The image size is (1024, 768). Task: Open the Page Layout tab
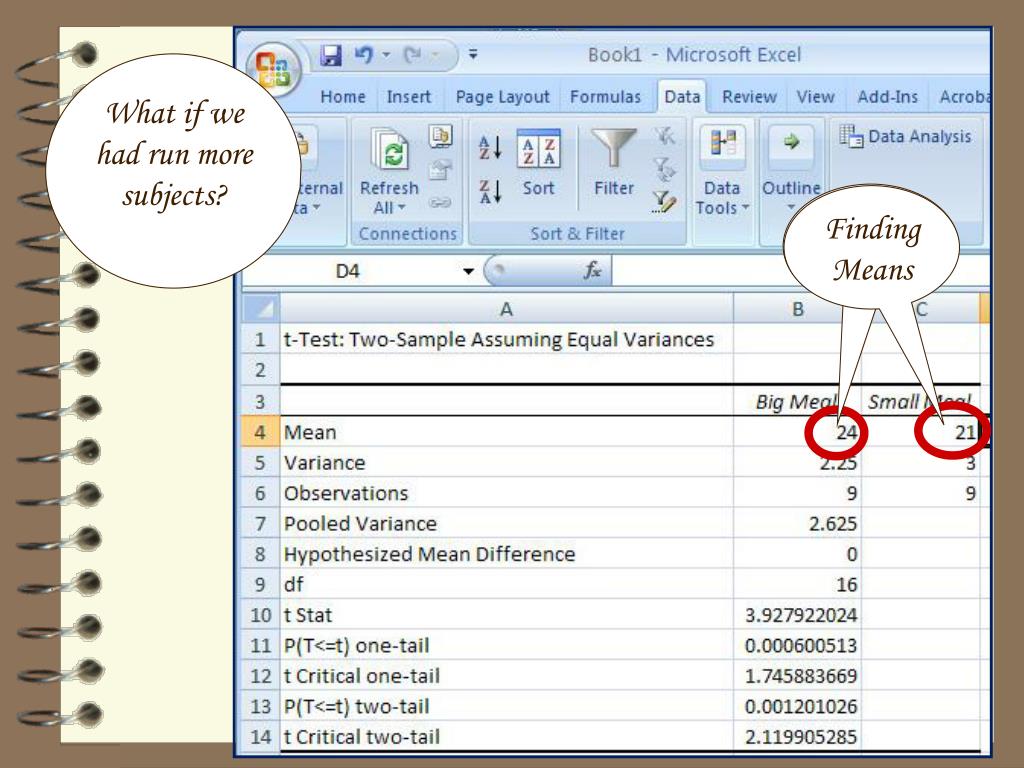pyautogui.click(x=502, y=97)
